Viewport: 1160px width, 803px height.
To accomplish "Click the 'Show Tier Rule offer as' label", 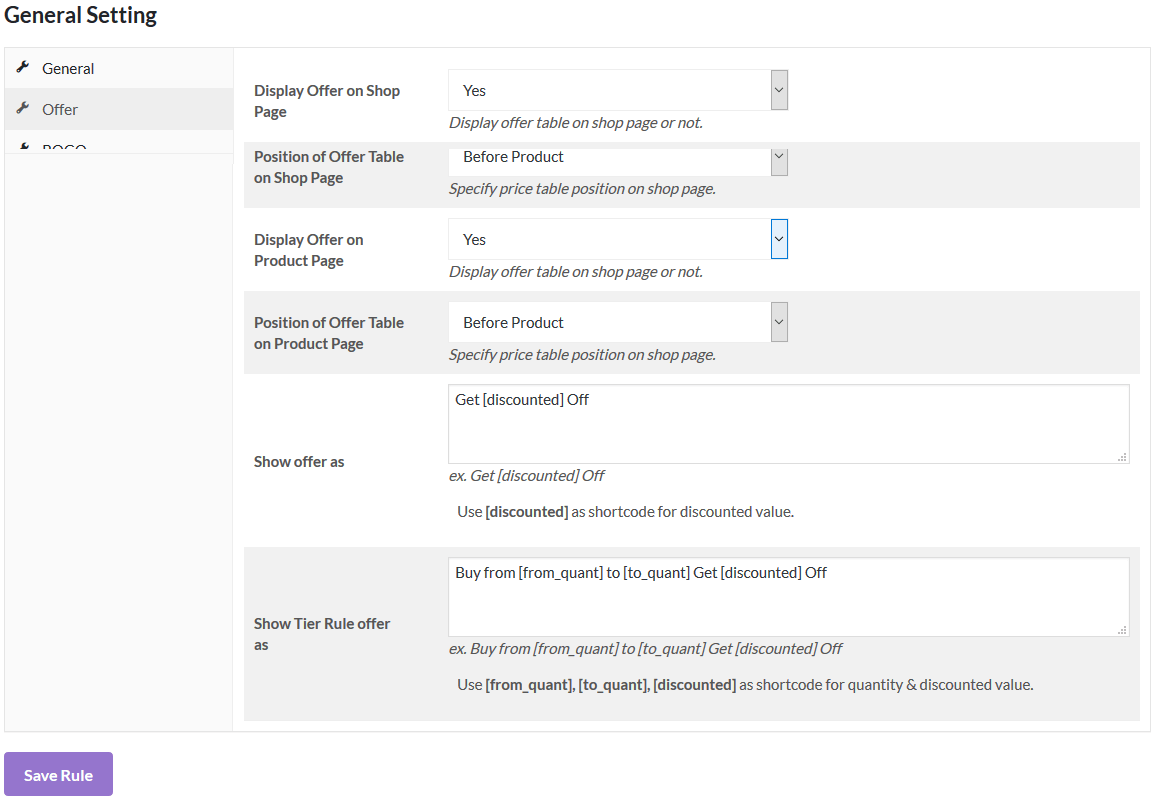I will coord(322,634).
